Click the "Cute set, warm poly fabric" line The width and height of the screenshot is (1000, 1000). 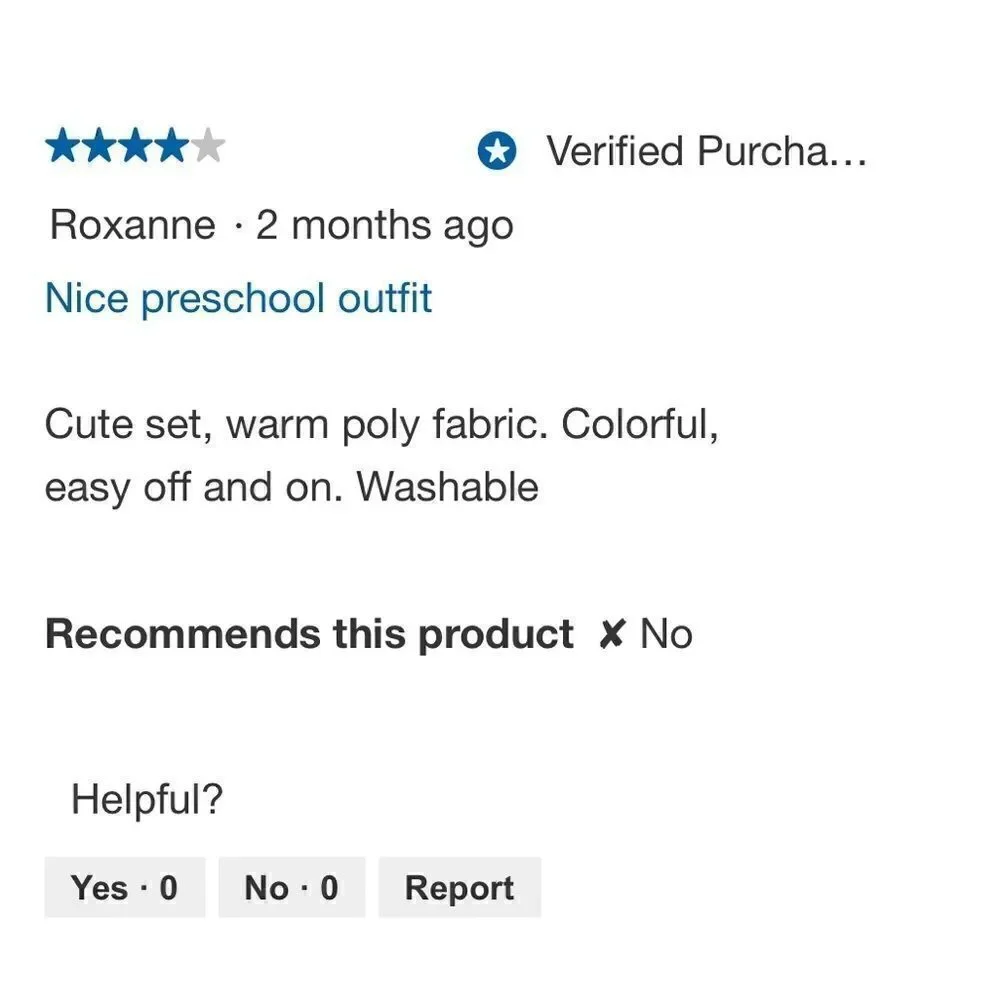[x=381, y=425]
